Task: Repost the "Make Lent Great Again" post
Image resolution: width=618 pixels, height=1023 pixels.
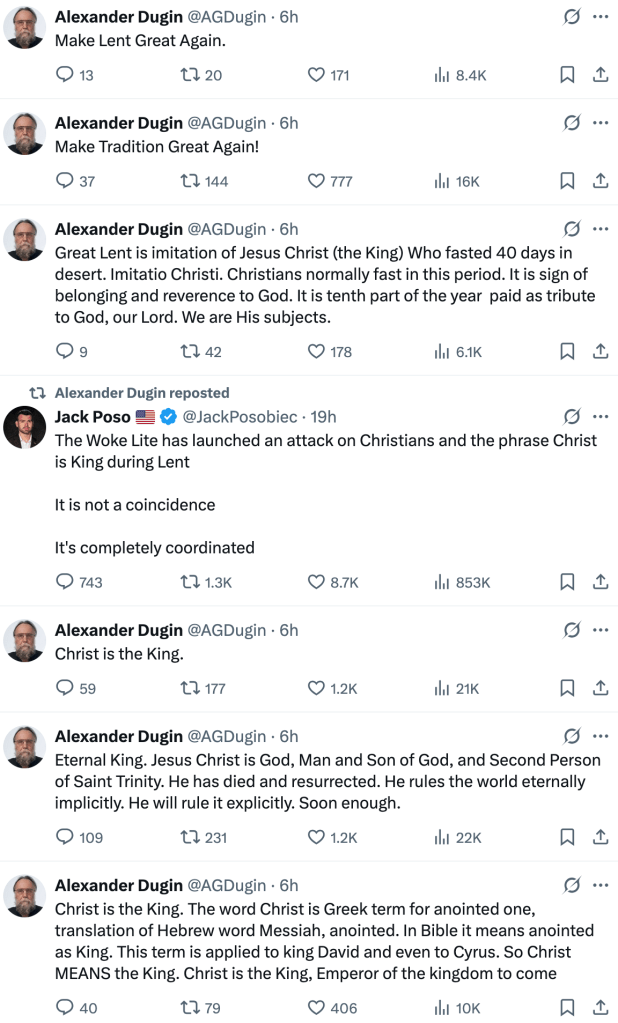Action: pos(190,74)
